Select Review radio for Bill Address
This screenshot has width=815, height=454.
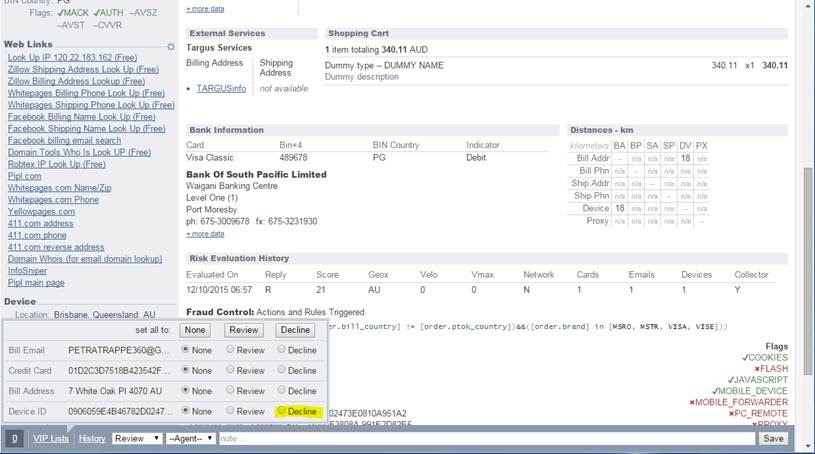point(230,390)
